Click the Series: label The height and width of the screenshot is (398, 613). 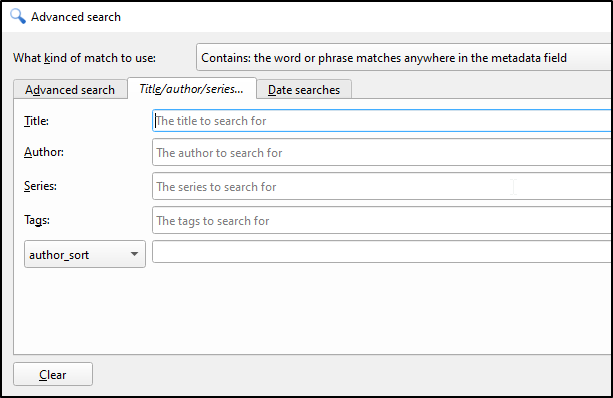[x=40, y=186]
